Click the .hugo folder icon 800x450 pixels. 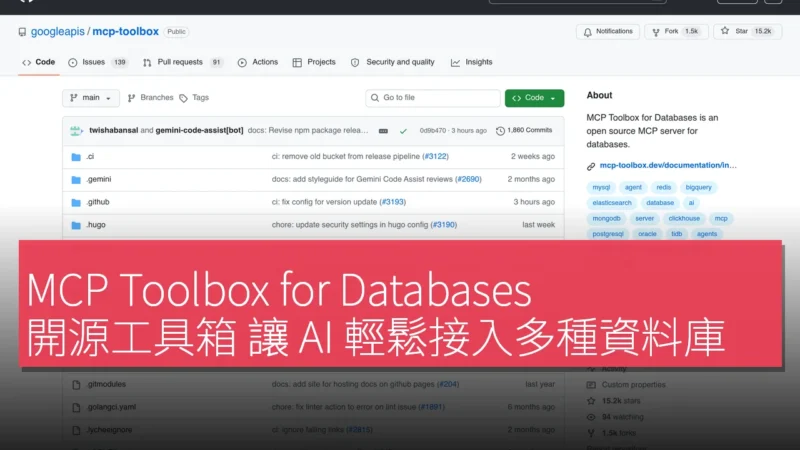tap(76, 225)
